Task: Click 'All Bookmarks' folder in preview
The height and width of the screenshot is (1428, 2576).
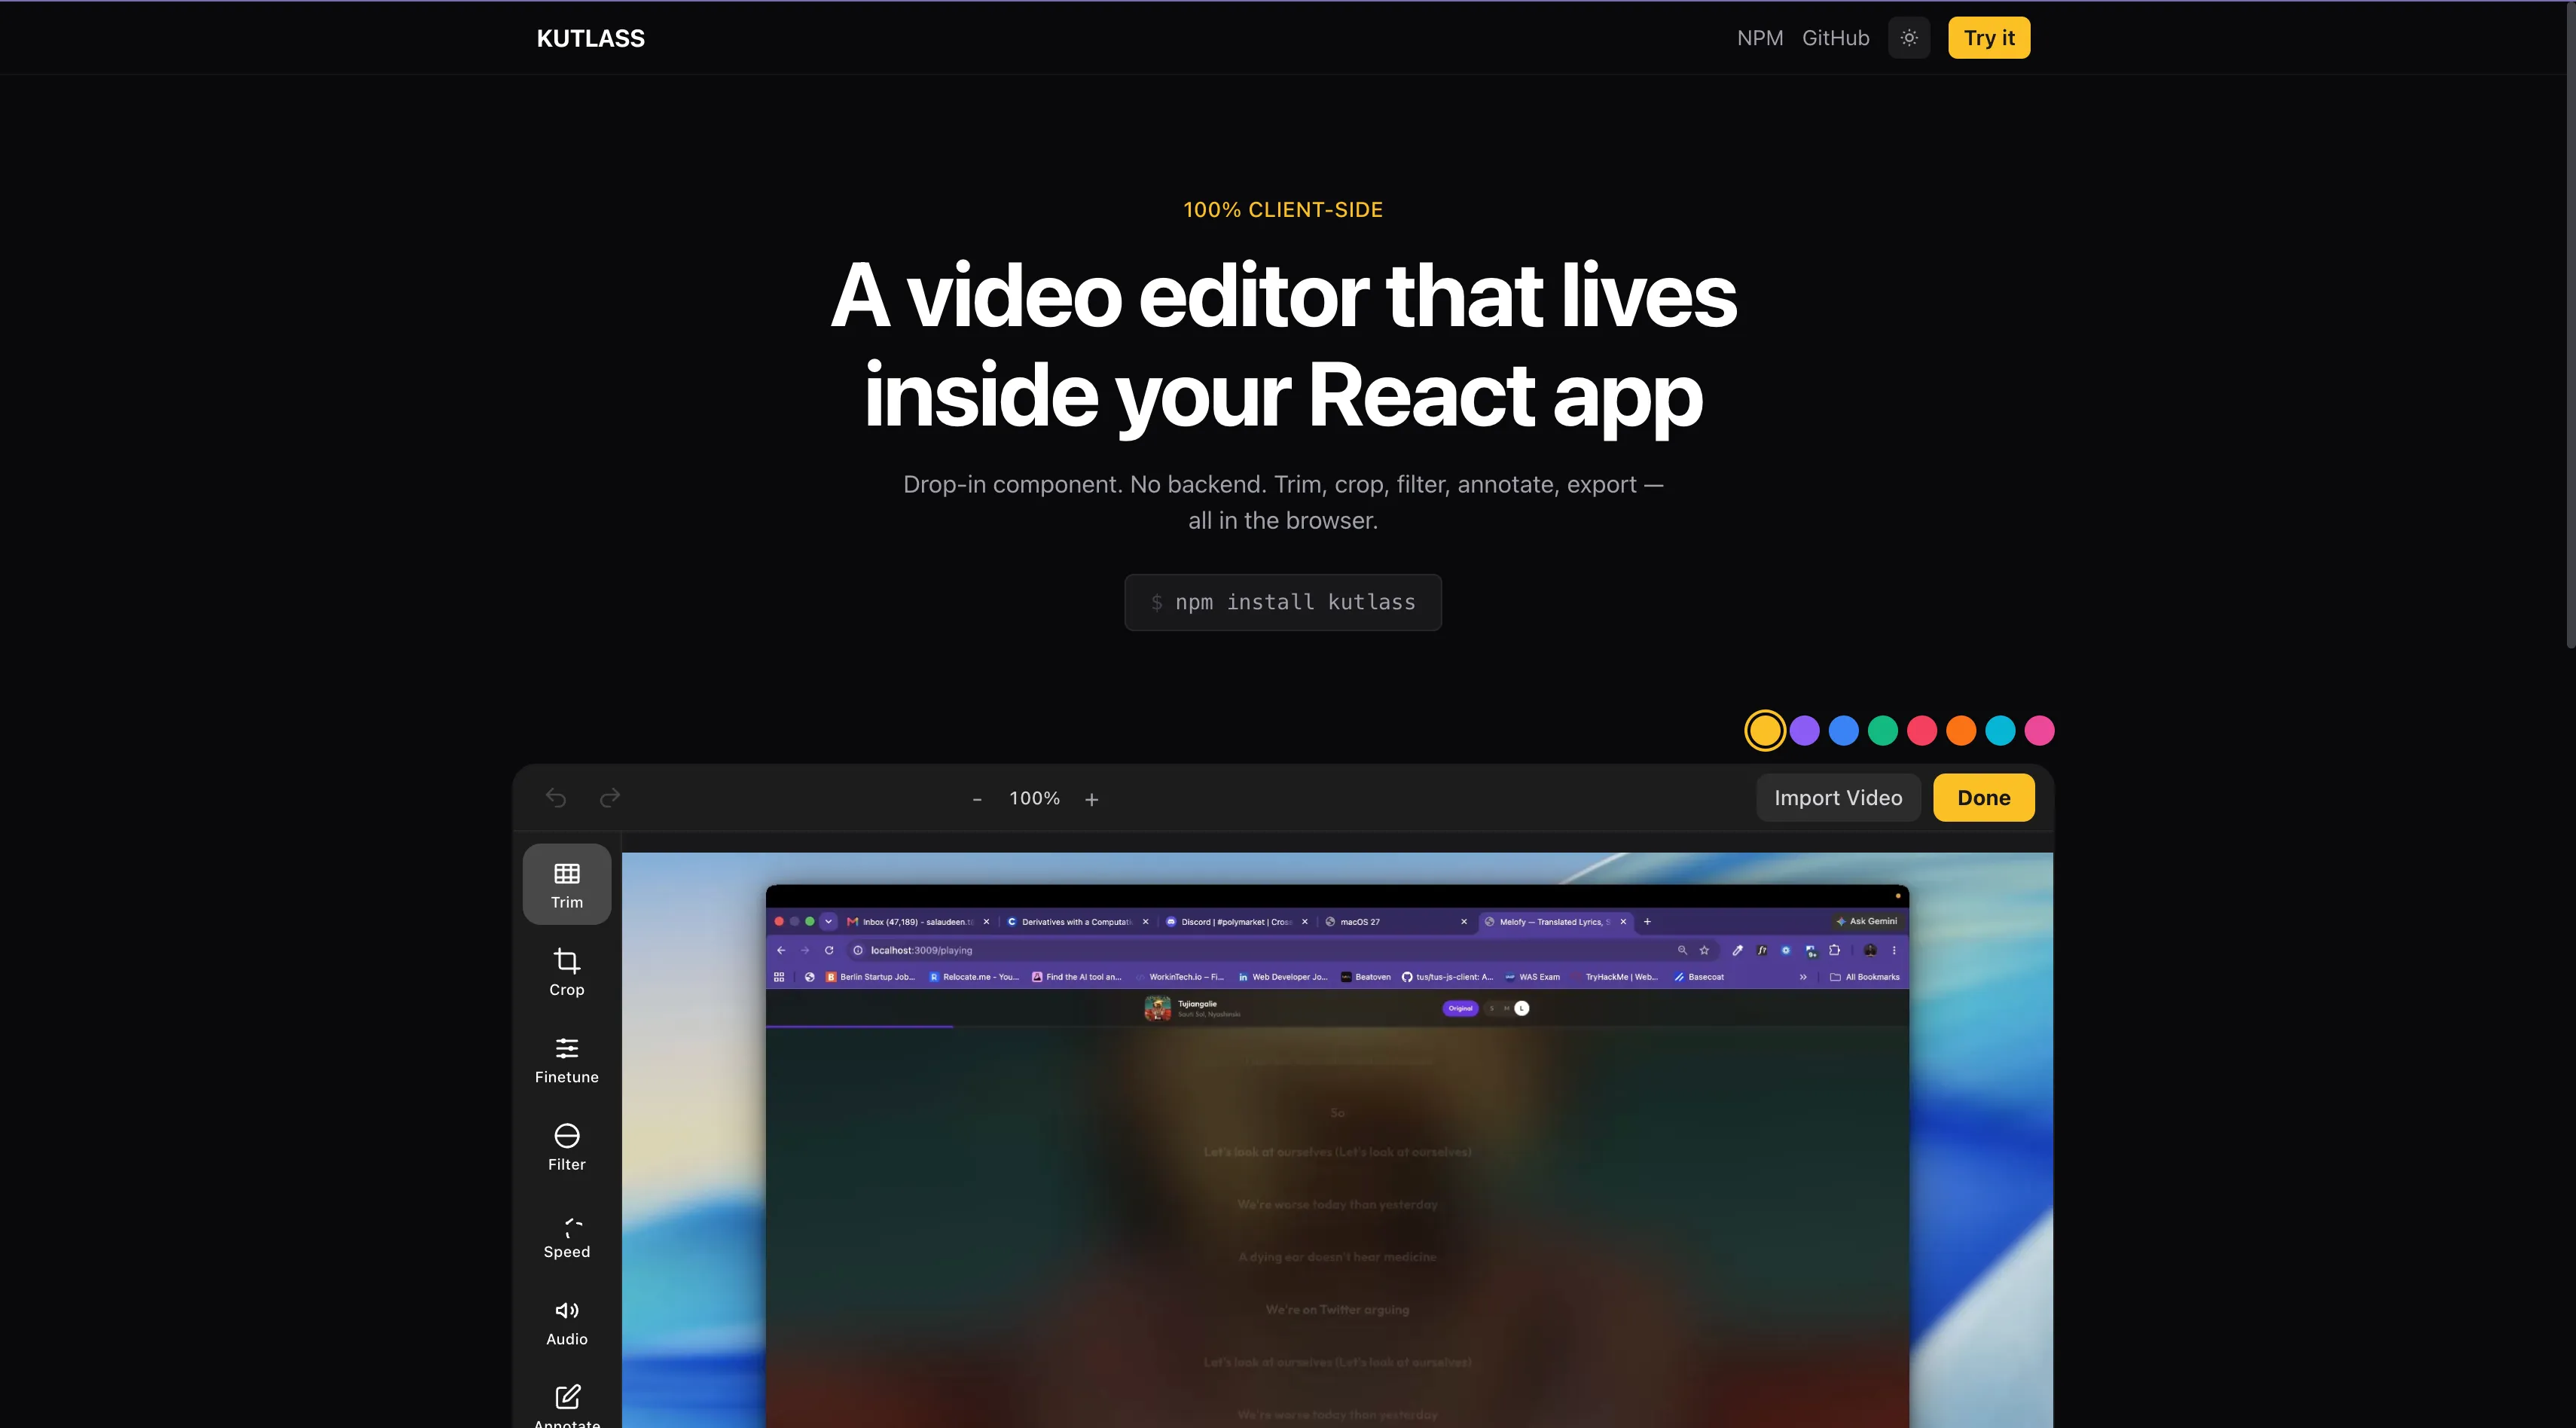Action: click(x=1865, y=977)
